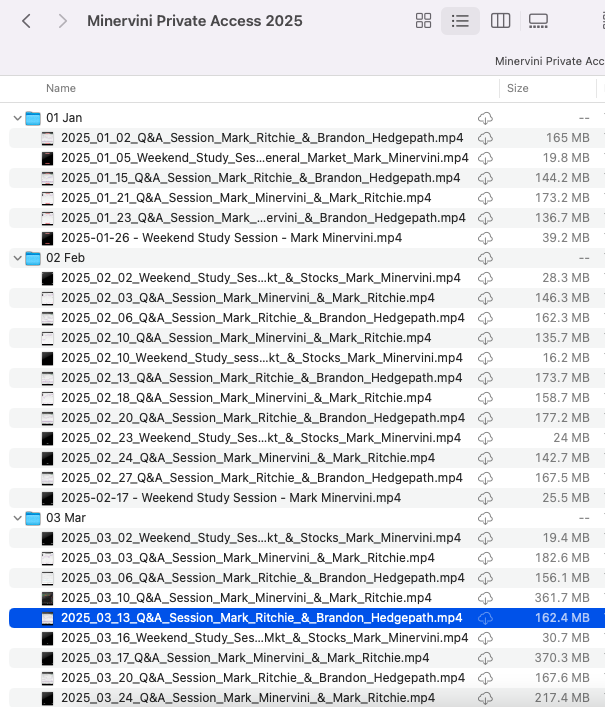Click cloud download icon for 01 Jan folder
The width and height of the screenshot is (605, 707).
pyautogui.click(x=485, y=118)
